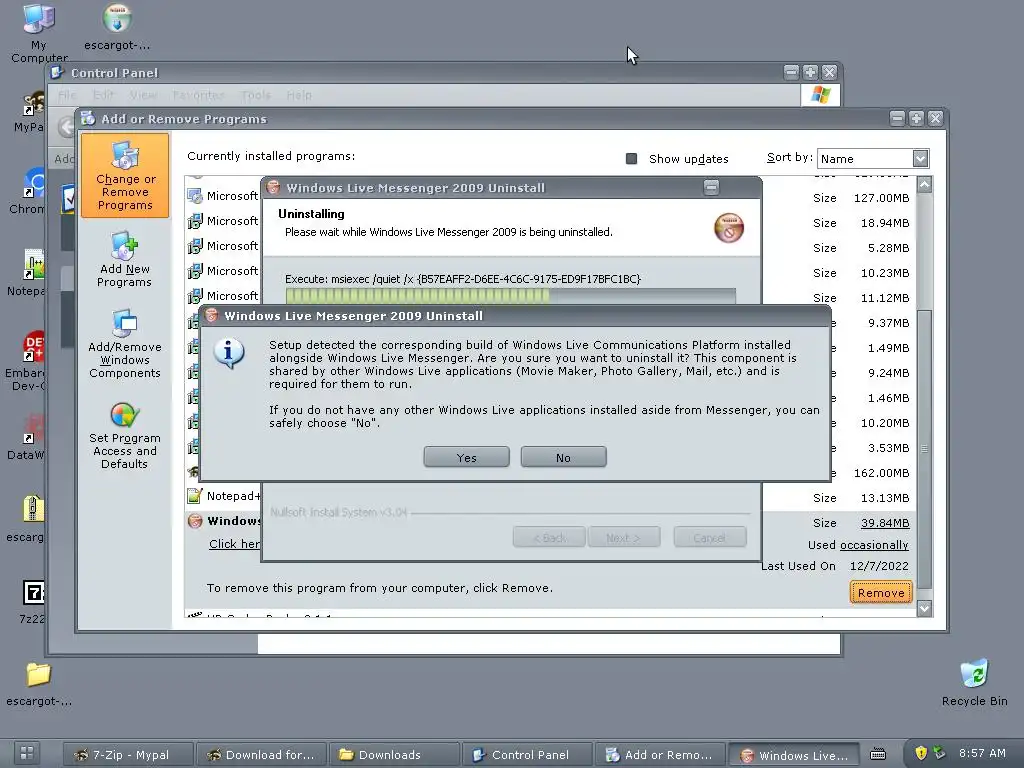The width and height of the screenshot is (1024, 768).
Task: Click the Next button in uninstaller window
Action: [x=624, y=537]
